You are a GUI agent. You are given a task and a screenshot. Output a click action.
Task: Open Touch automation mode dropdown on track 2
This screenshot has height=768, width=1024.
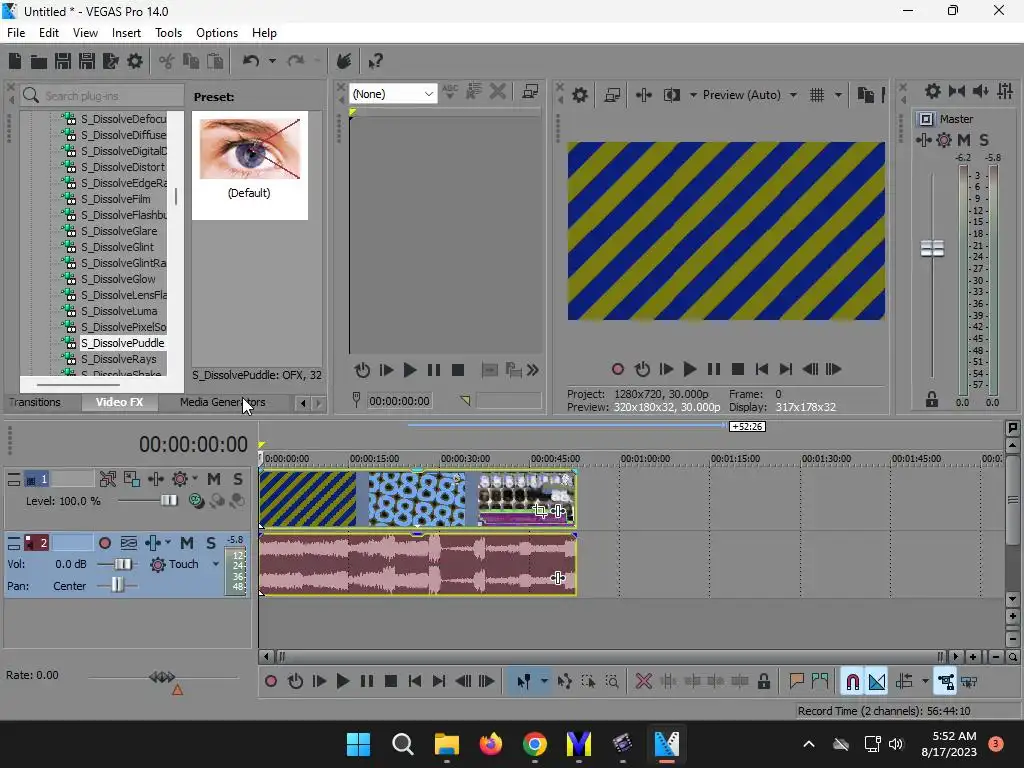[216, 564]
